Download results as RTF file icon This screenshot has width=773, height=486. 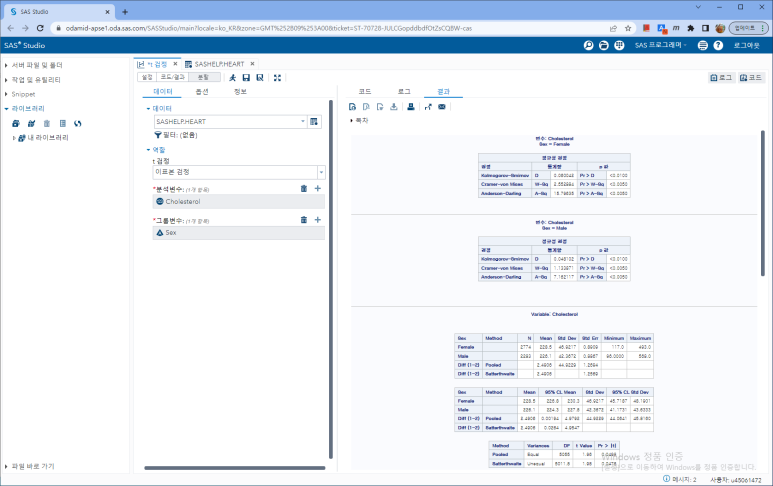tap(380, 106)
